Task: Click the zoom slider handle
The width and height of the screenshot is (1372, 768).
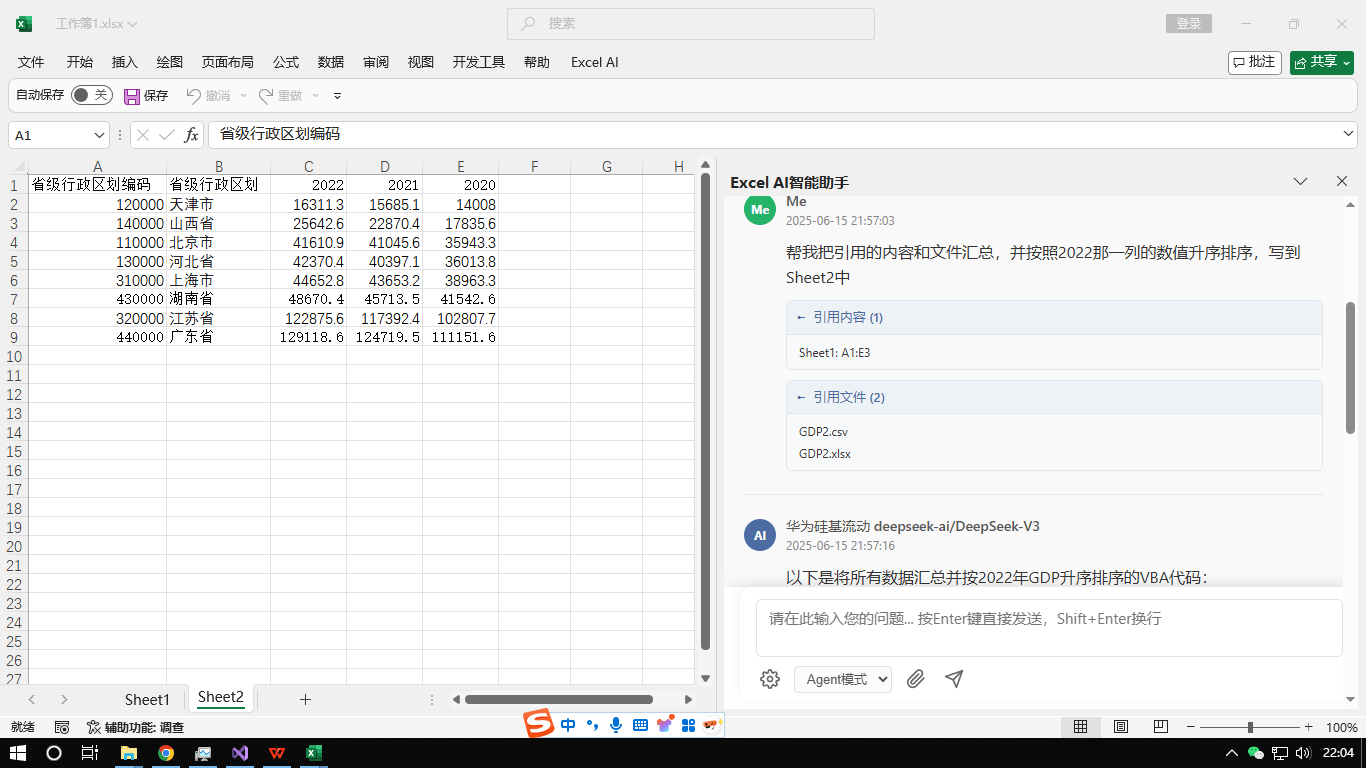Action: [x=1250, y=727]
